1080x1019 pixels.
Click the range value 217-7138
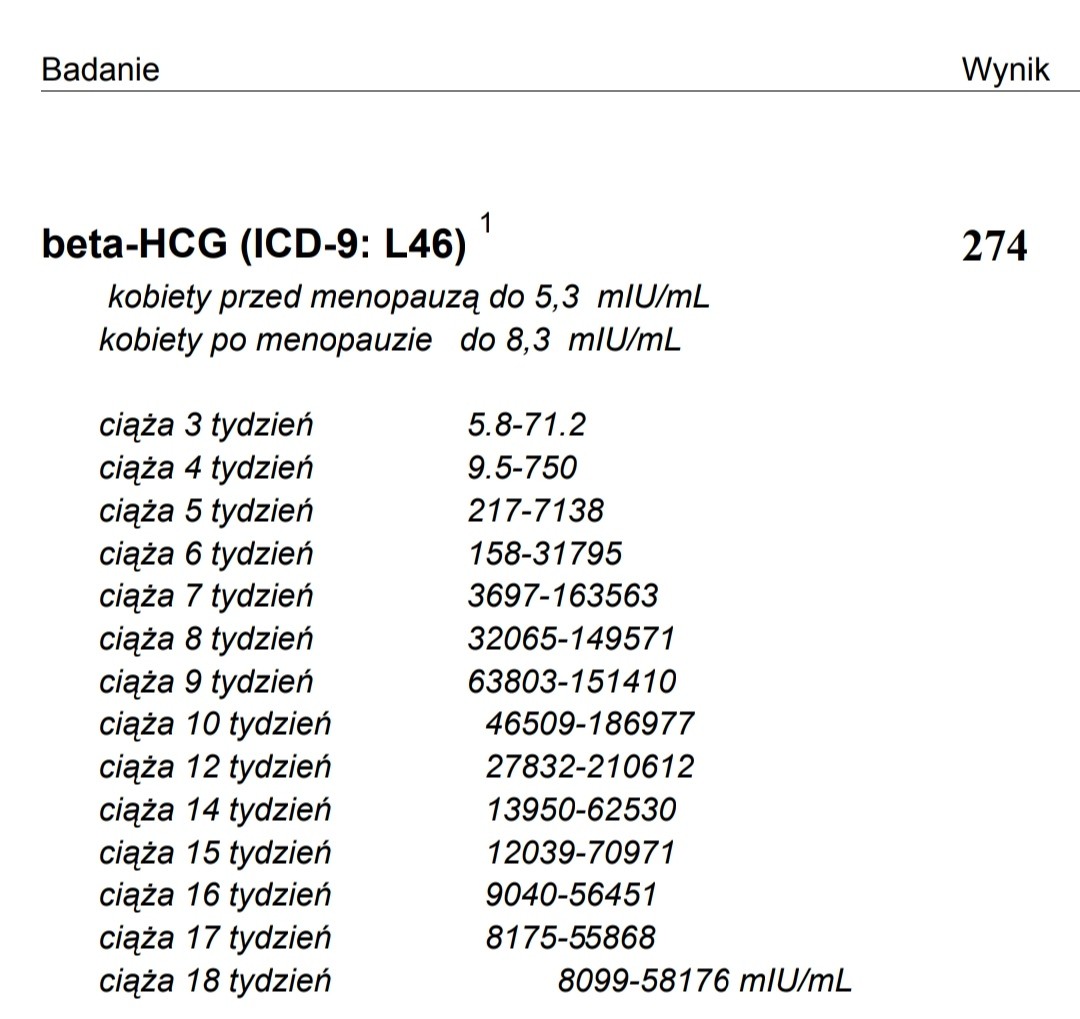point(535,511)
